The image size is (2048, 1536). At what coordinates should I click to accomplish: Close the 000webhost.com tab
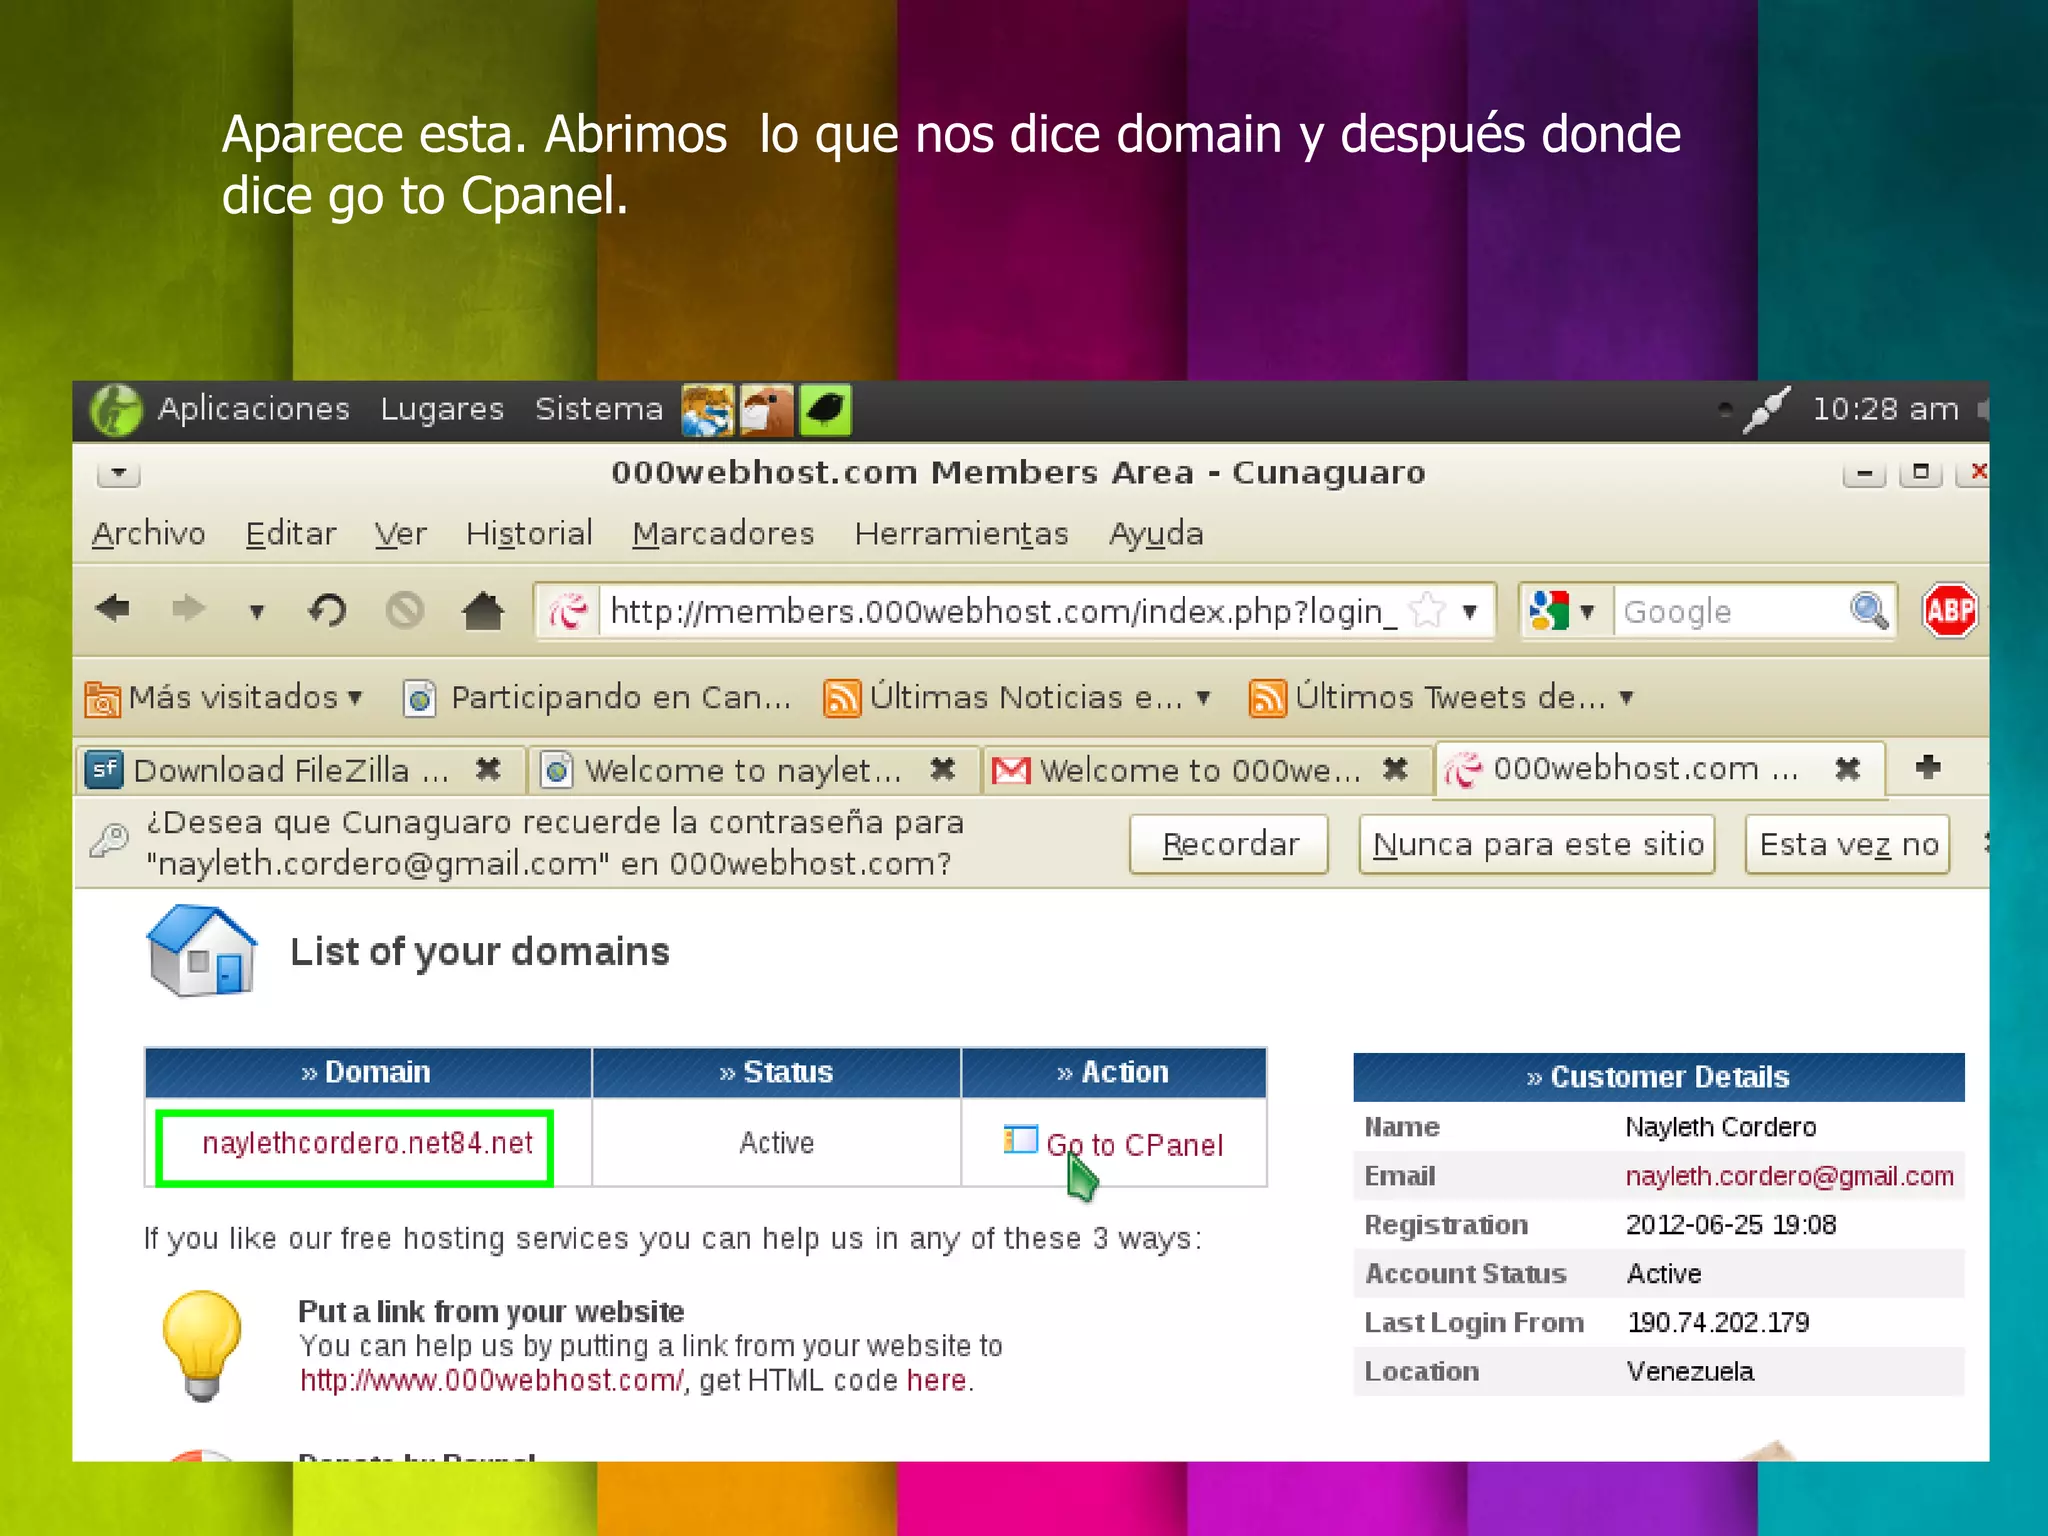point(1848,768)
